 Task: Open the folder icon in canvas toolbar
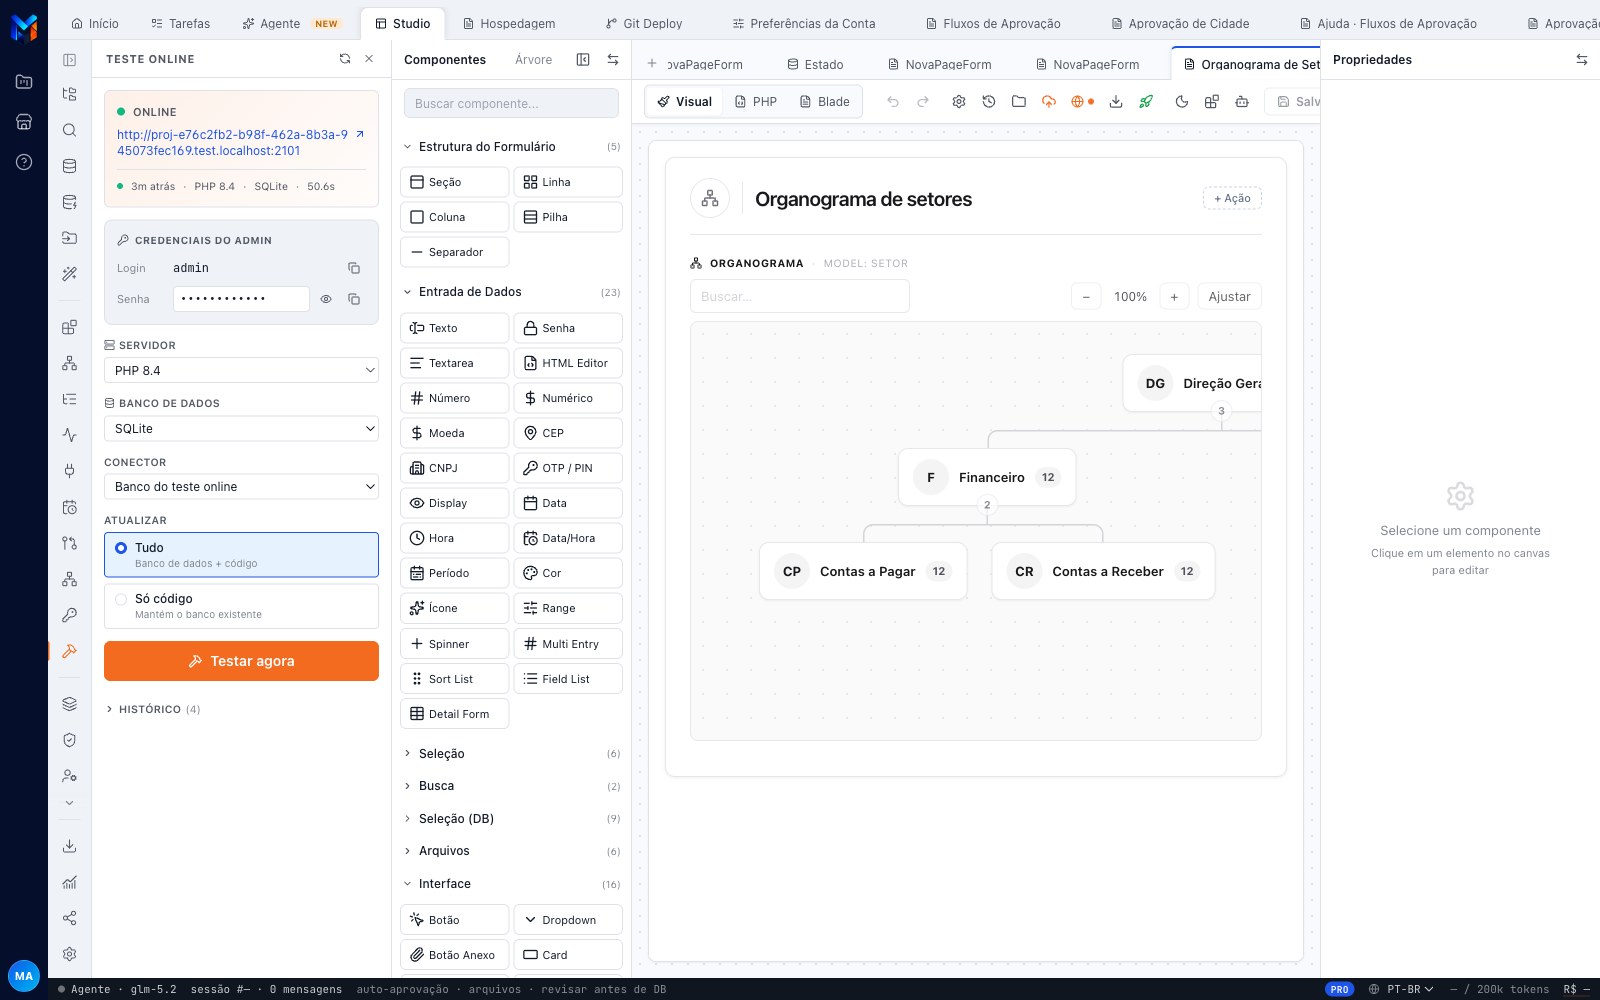coord(1019,102)
